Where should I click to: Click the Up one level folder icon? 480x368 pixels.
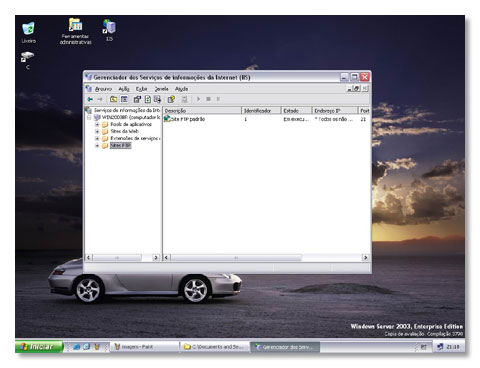click(x=113, y=99)
